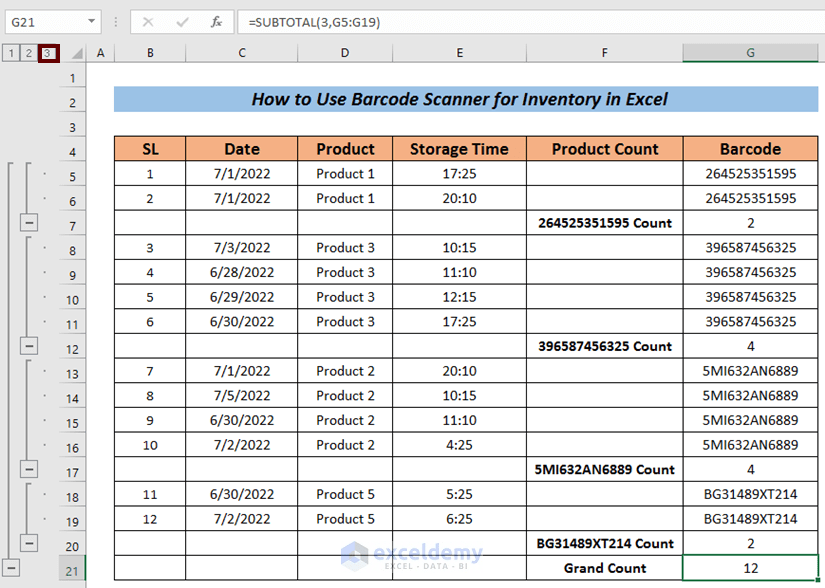Viewport: 825px width, 588px height.
Task: Click the '396587456325 Count' cell
Action: [605, 346]
